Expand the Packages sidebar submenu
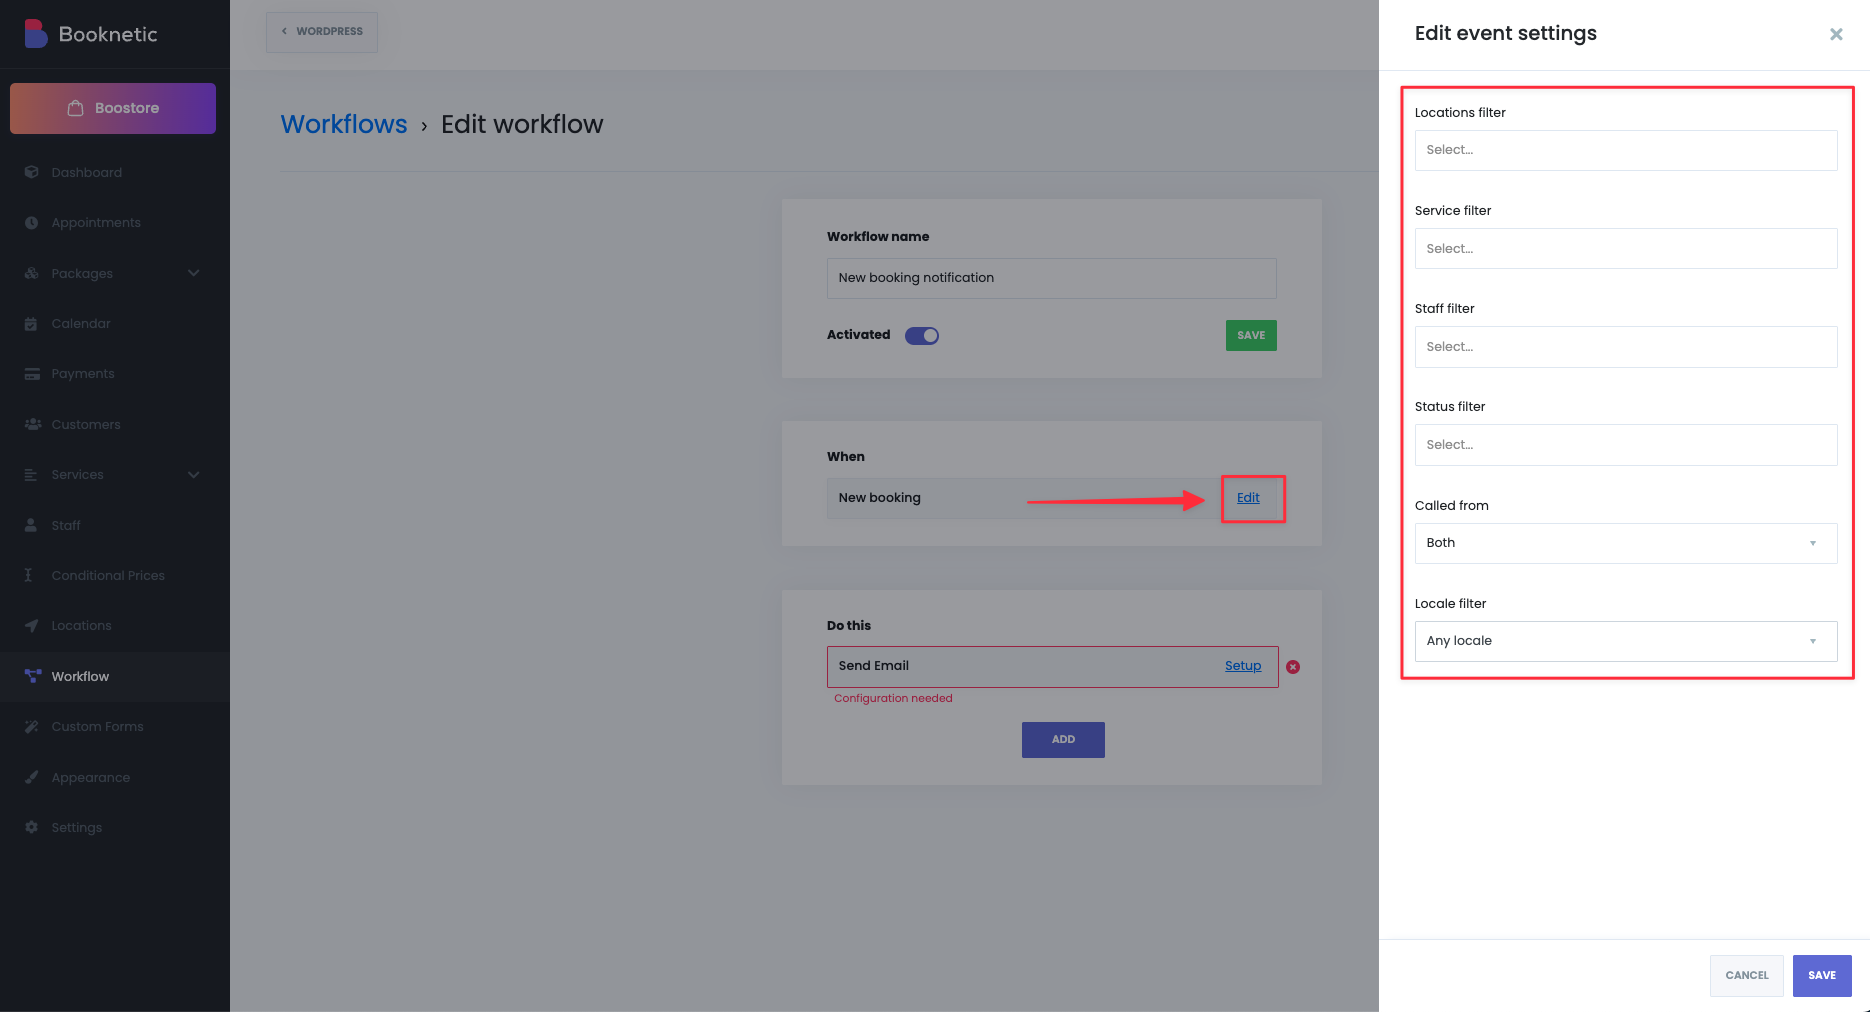The image size is (1870, 1012). (x=193, y=273)
